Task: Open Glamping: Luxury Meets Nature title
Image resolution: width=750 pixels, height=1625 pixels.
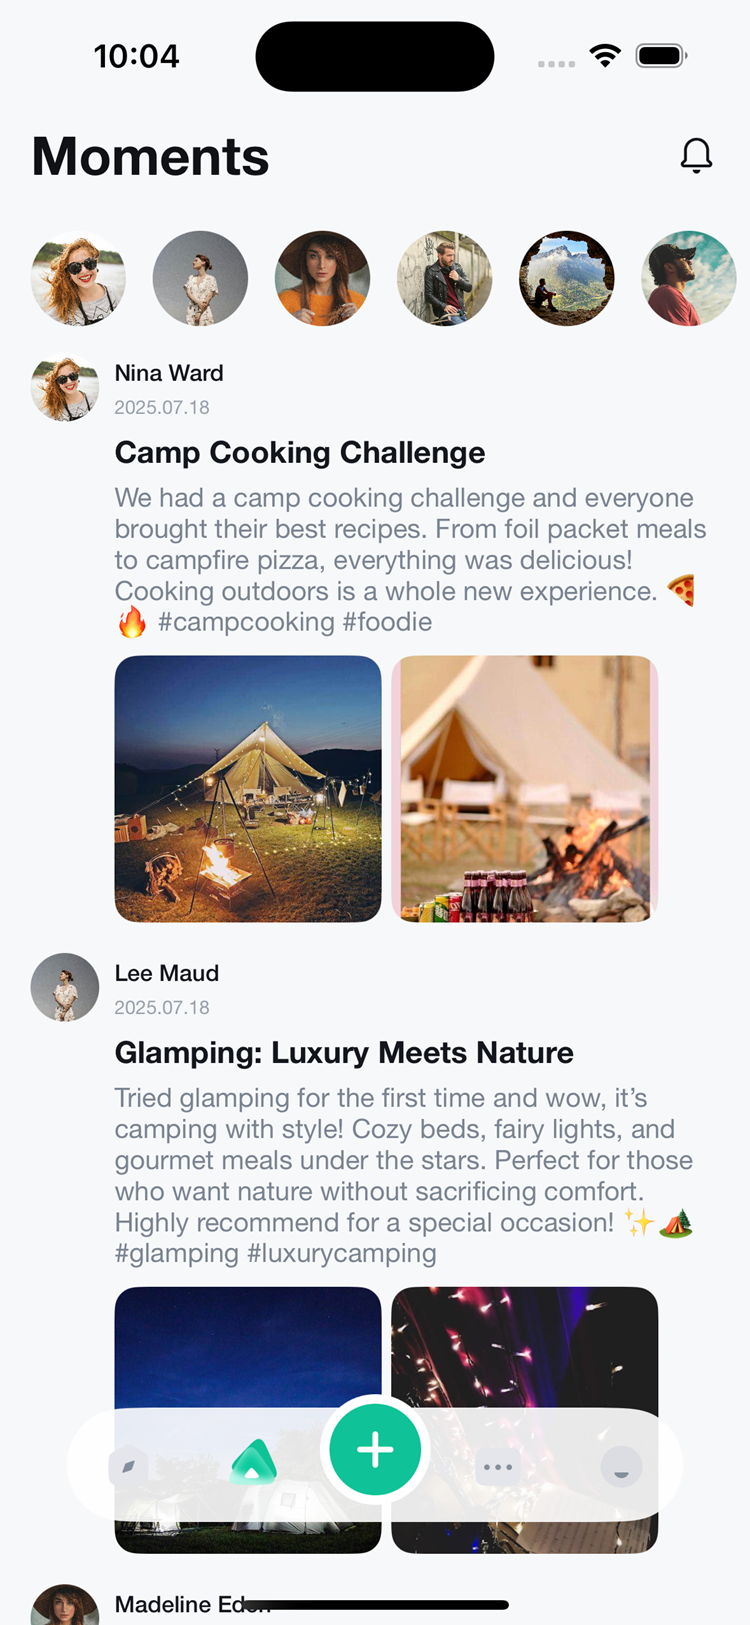Action: point(344,1053)
